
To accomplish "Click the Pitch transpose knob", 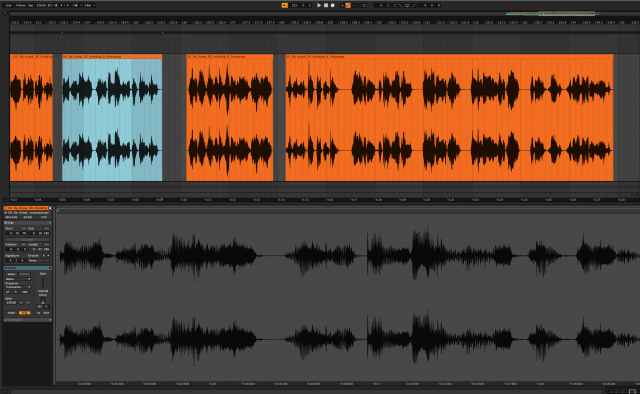I will click(x=42, y=299).
